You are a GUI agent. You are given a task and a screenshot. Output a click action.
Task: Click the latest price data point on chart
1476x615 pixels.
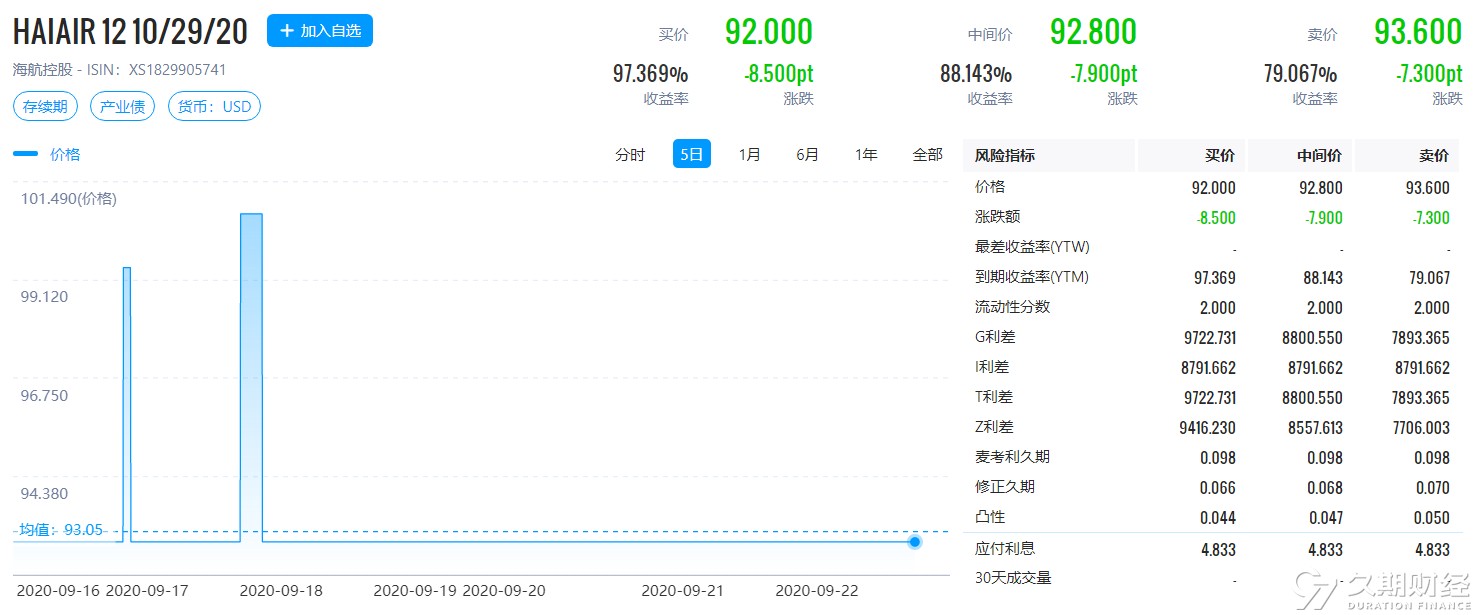(x=914, y=542)
